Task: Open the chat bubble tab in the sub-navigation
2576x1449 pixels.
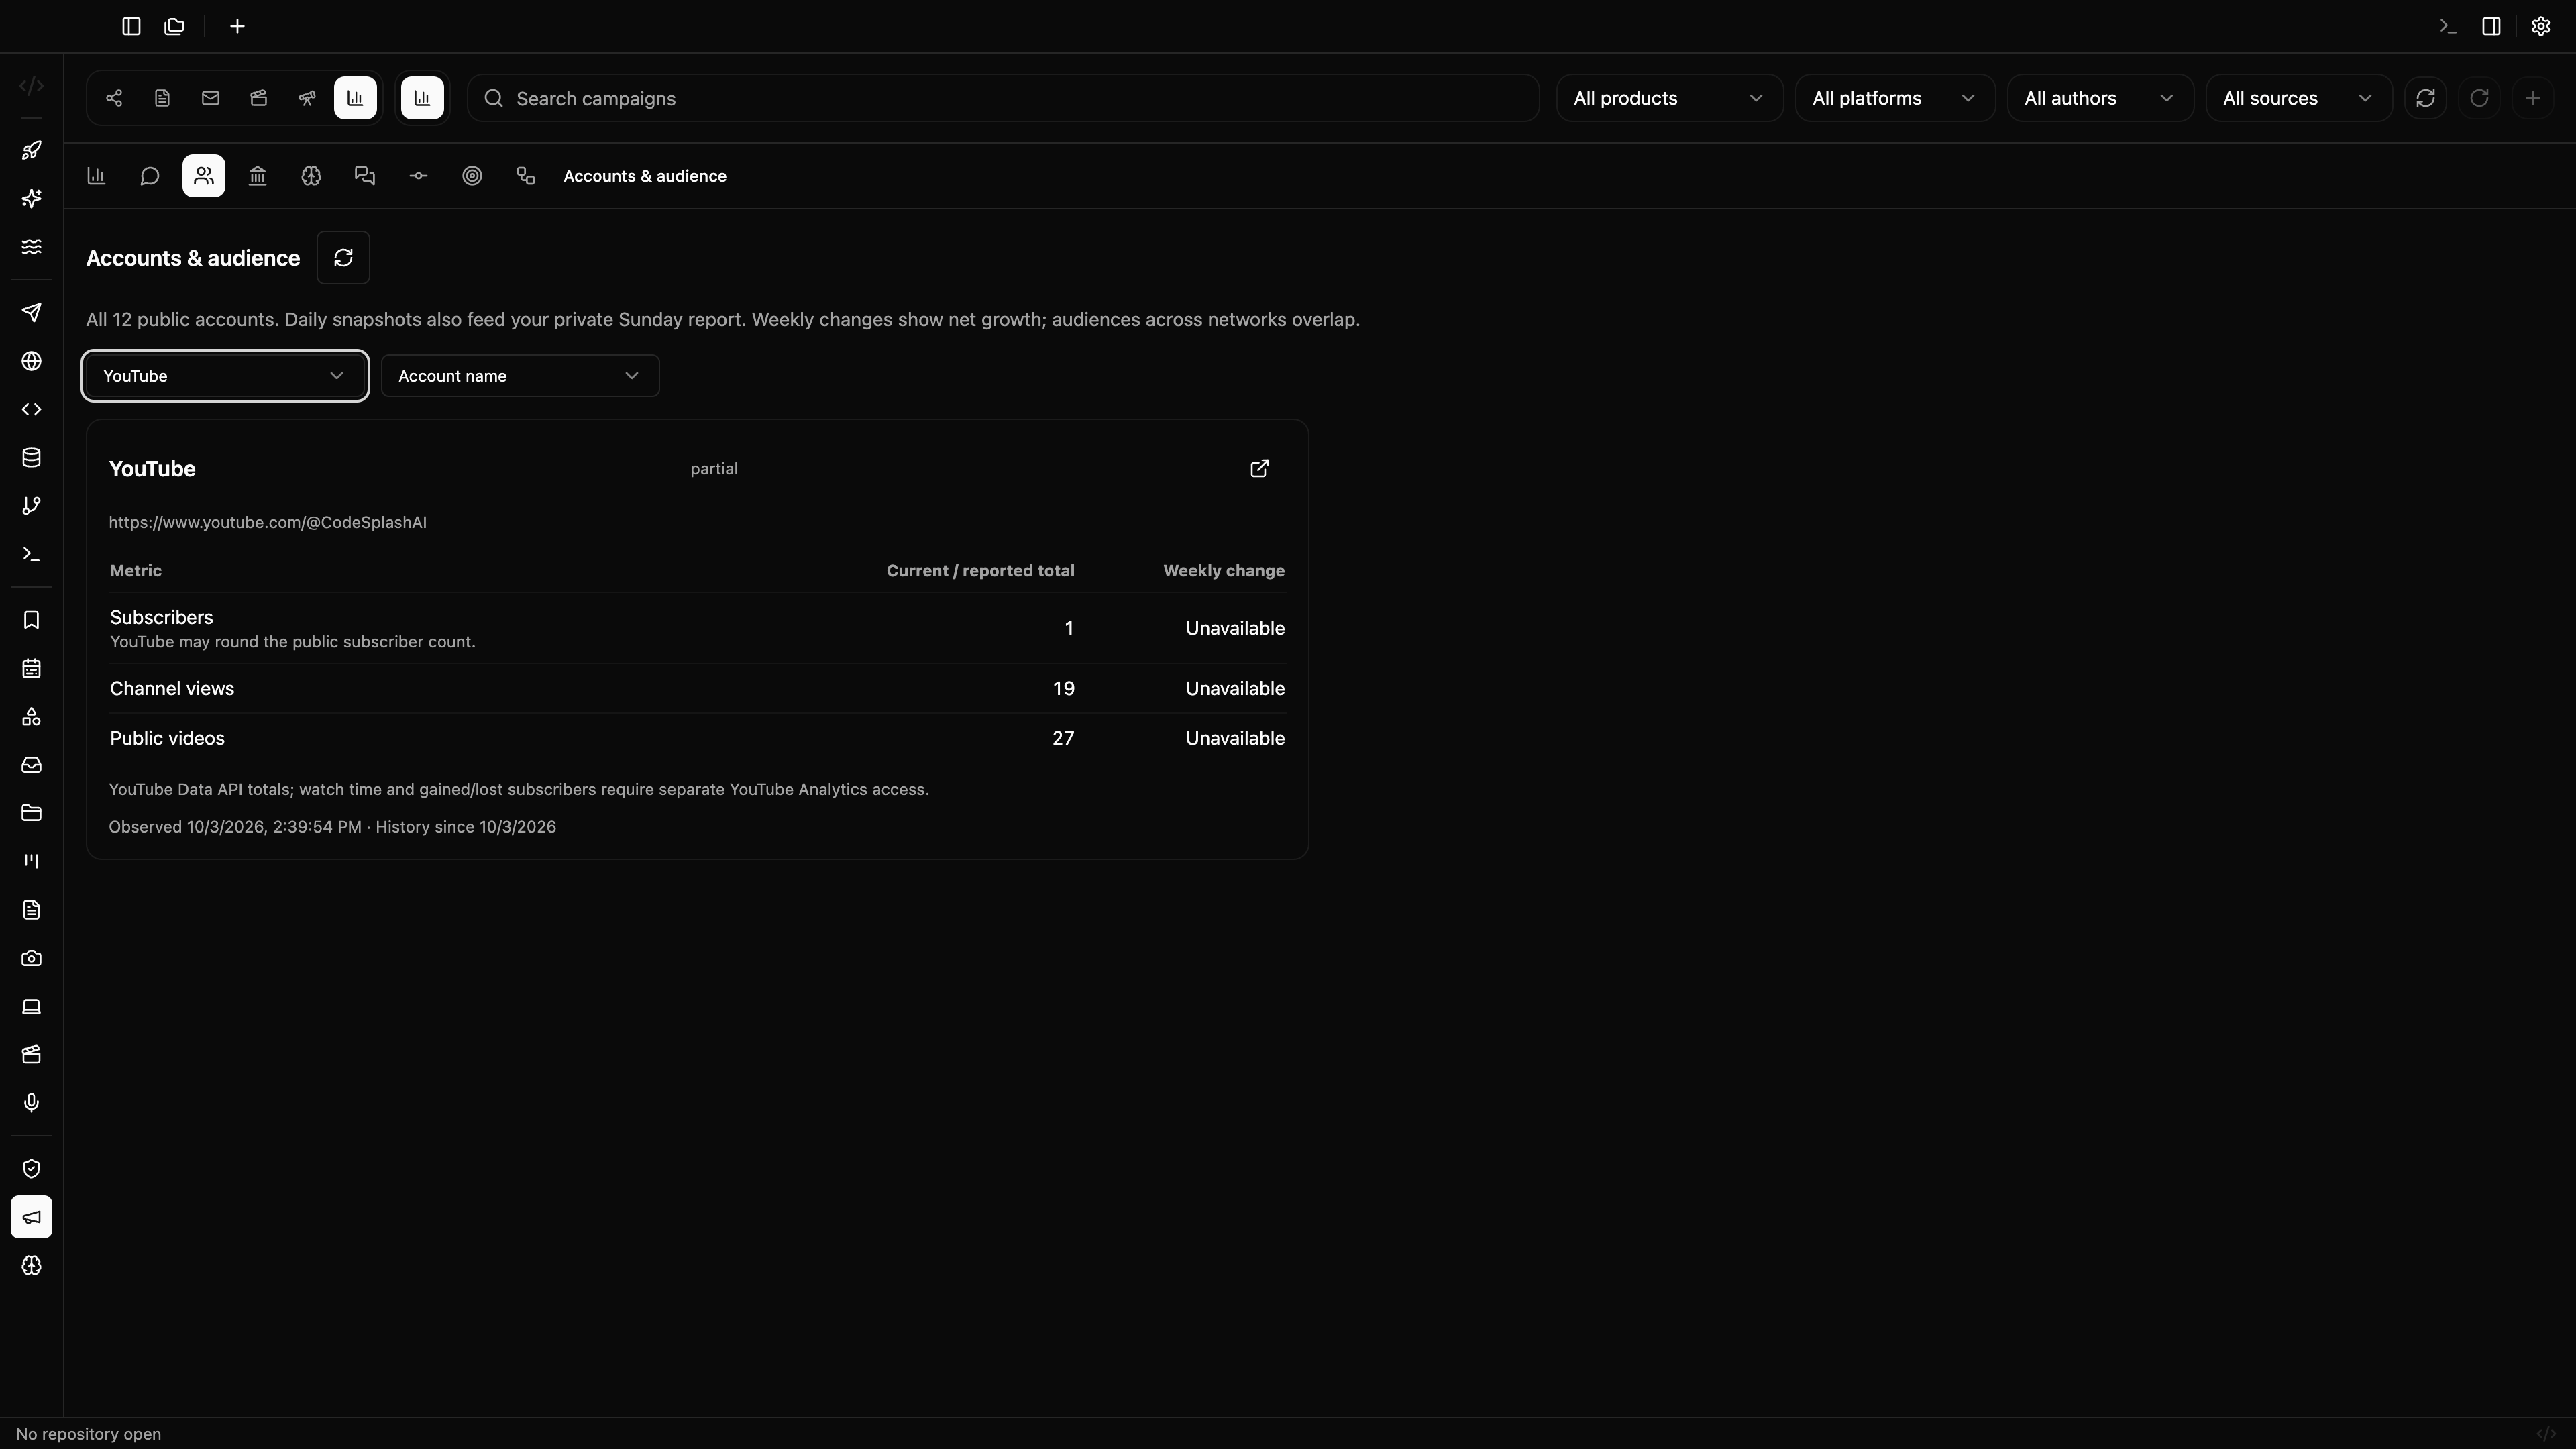Action: click(150, 176)
